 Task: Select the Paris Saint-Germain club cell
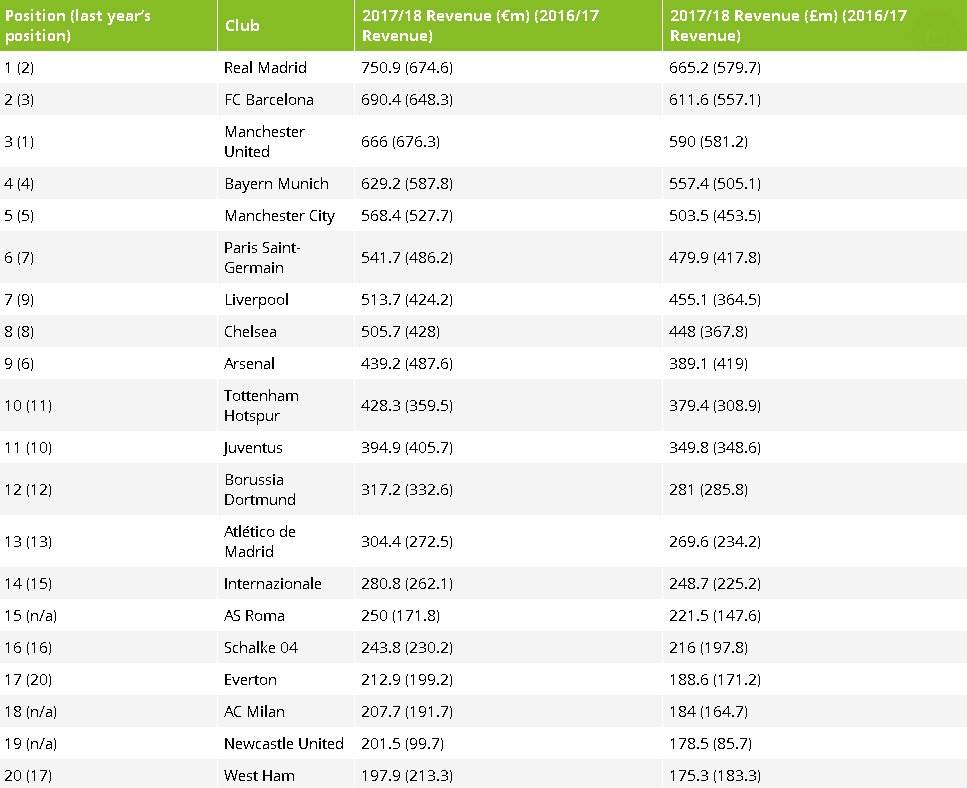click(x=262, y=258)
